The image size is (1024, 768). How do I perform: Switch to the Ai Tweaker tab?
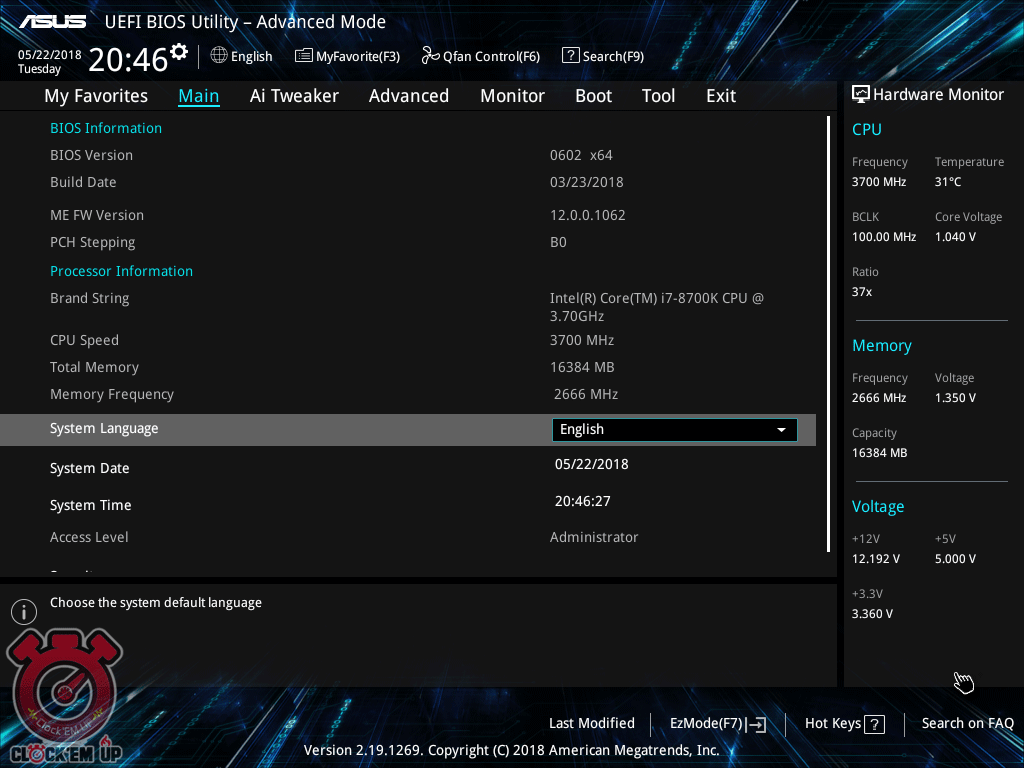(294, 96)
